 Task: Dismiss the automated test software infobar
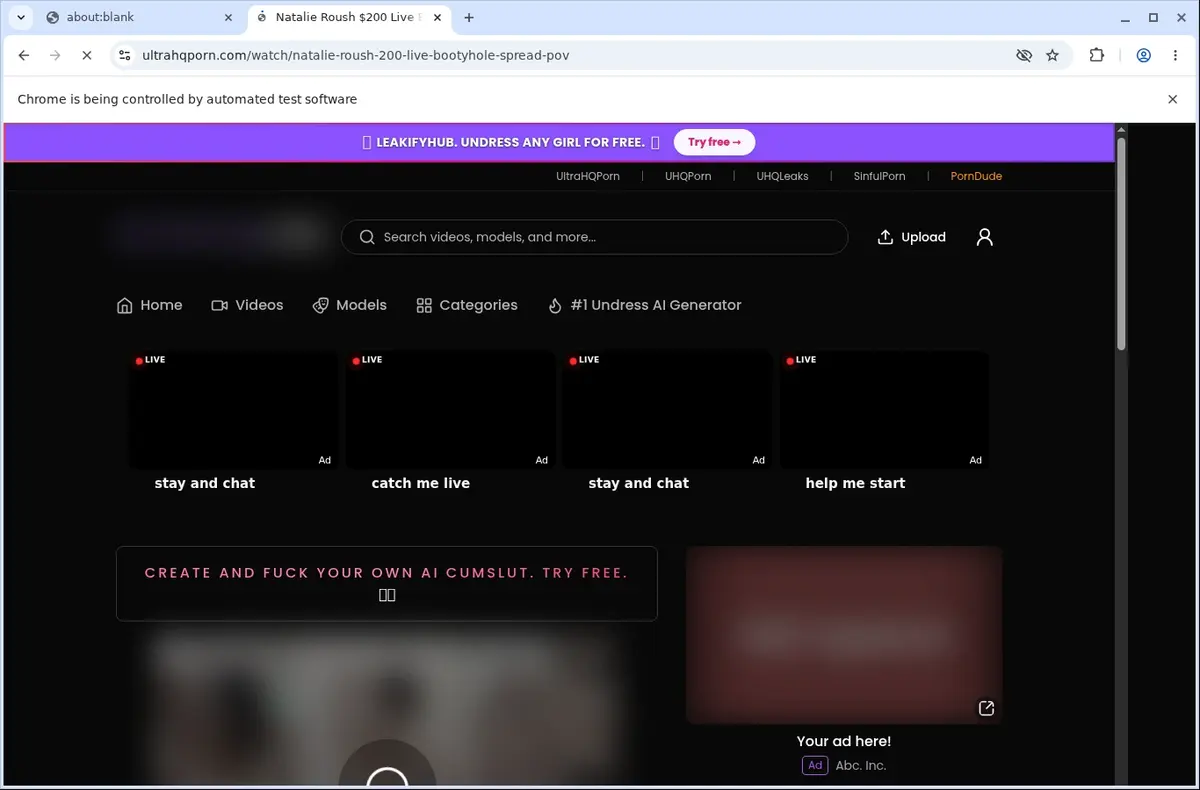coord(1173,99)
